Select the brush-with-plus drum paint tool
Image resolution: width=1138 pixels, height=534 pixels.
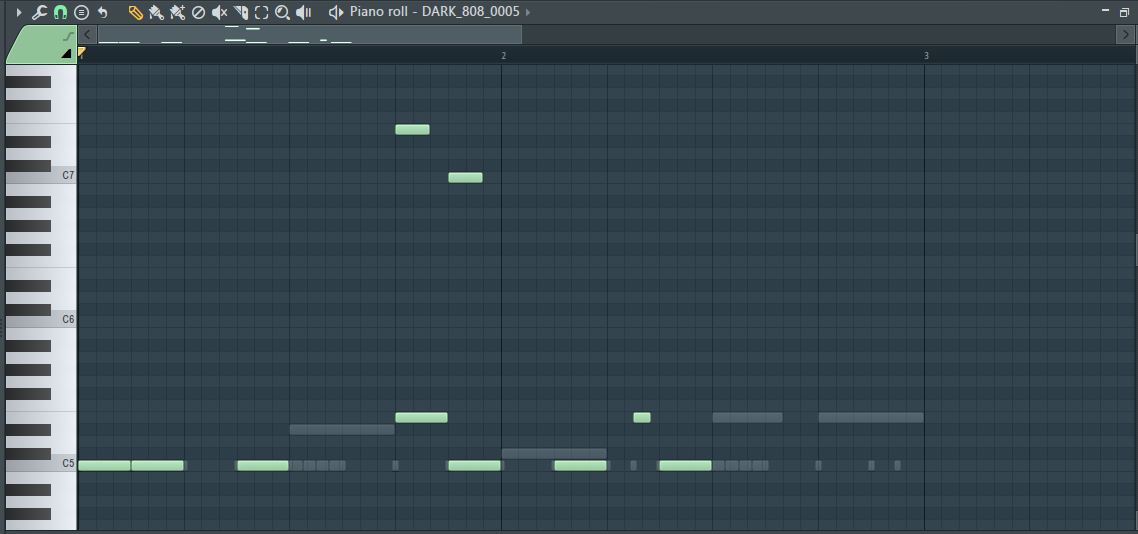click(177, 12)
